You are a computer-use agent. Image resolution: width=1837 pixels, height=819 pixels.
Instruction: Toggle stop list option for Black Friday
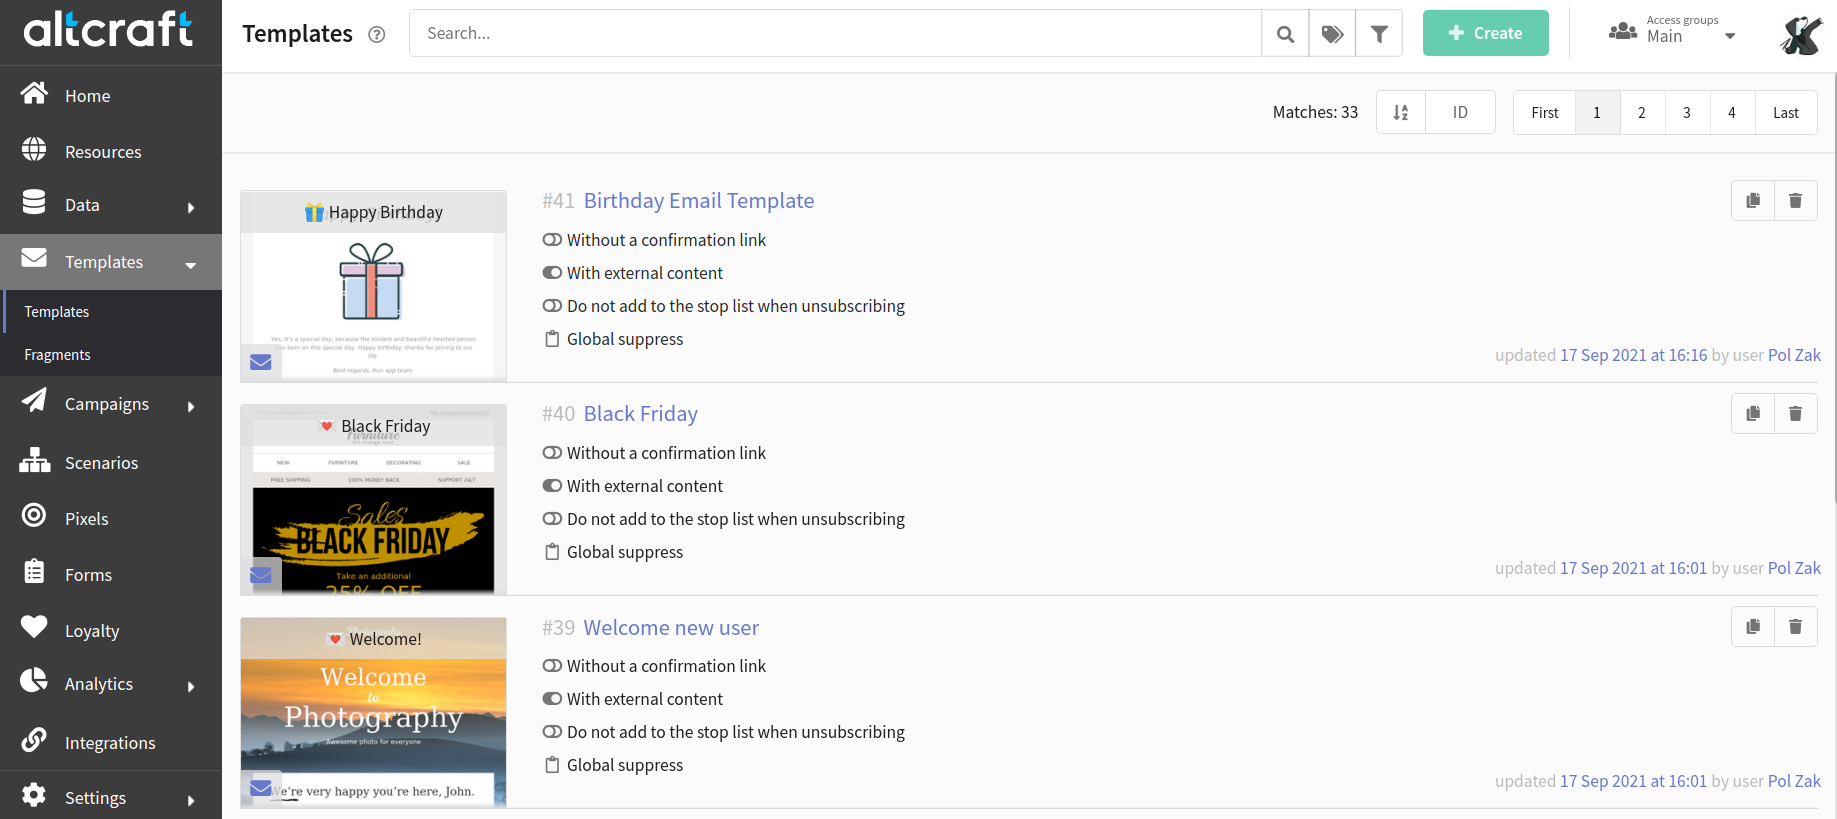(x=552, y=519)
